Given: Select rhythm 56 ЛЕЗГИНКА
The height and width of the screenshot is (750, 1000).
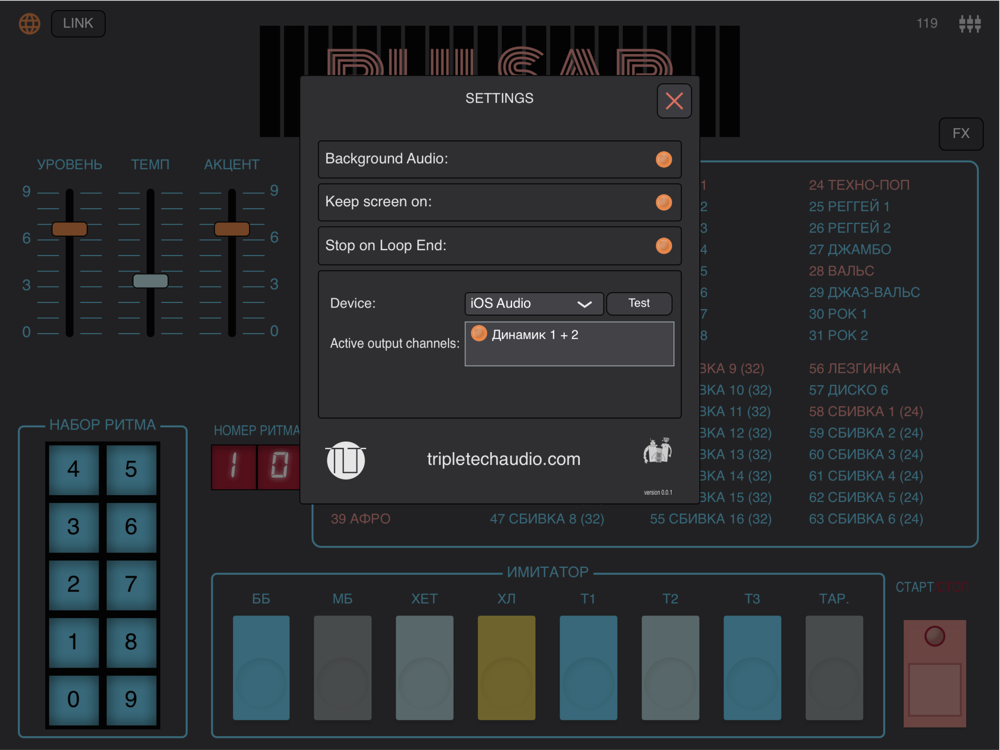Looking at the screenshot, I should tap(855, 369).
